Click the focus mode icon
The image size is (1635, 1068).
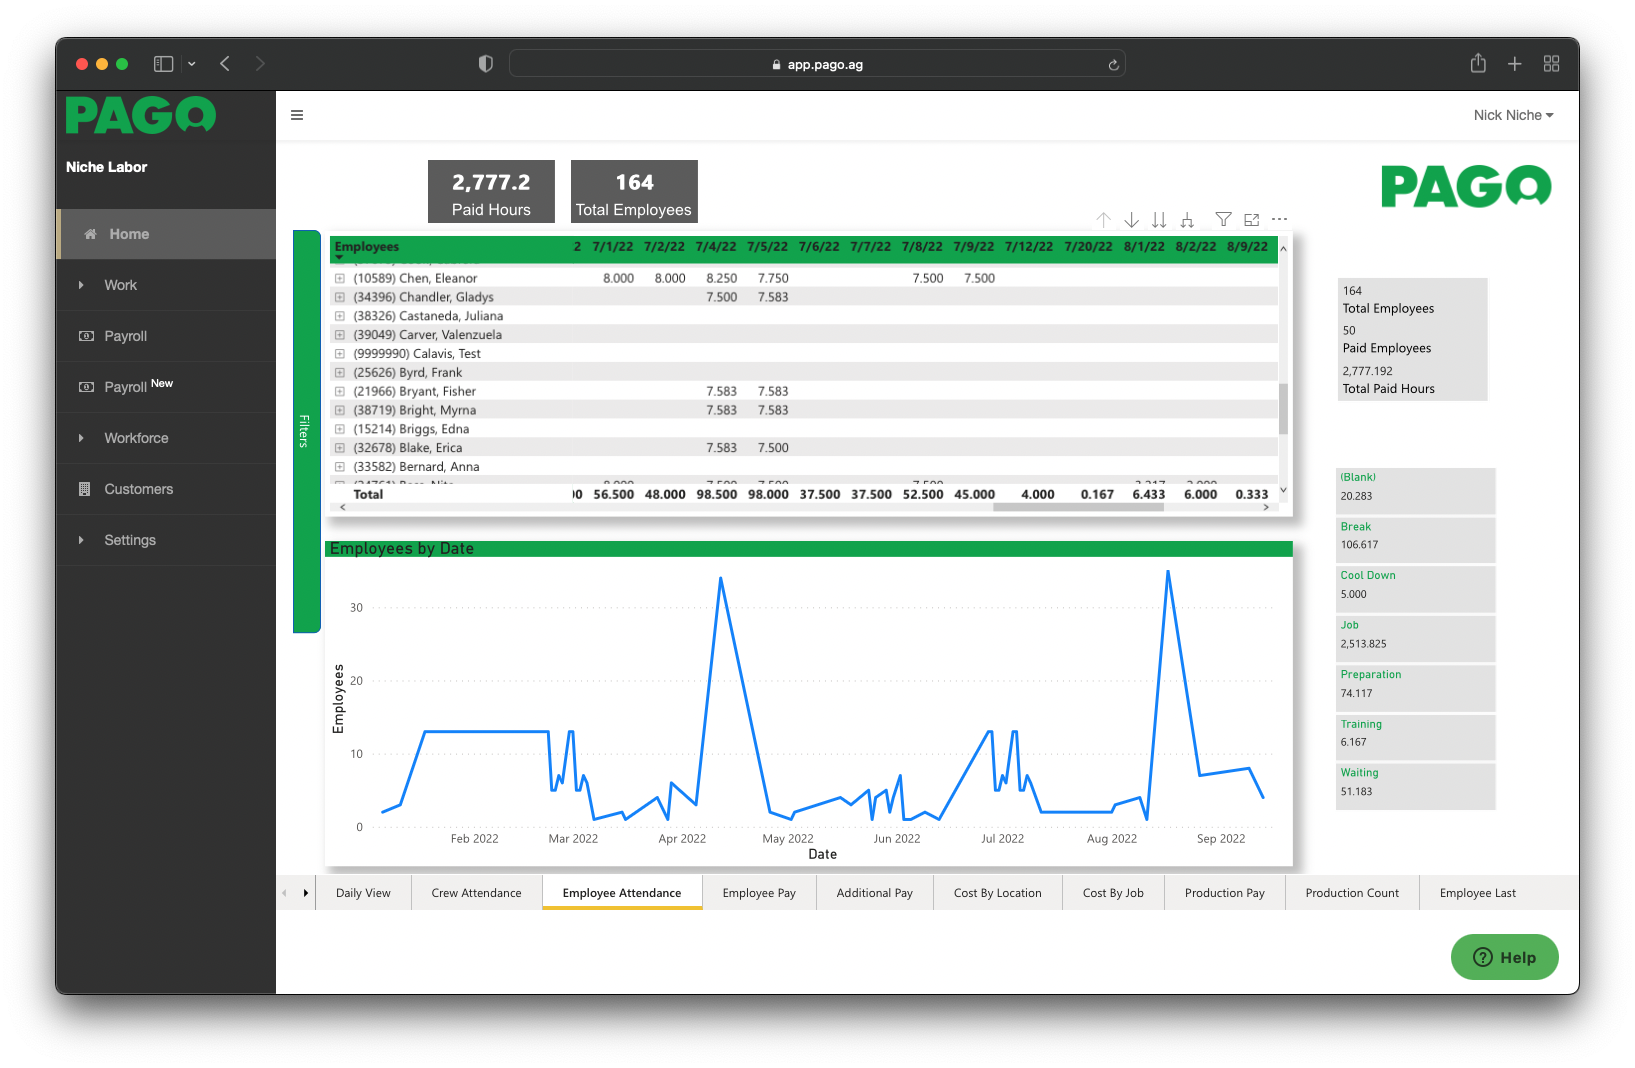1251,219
